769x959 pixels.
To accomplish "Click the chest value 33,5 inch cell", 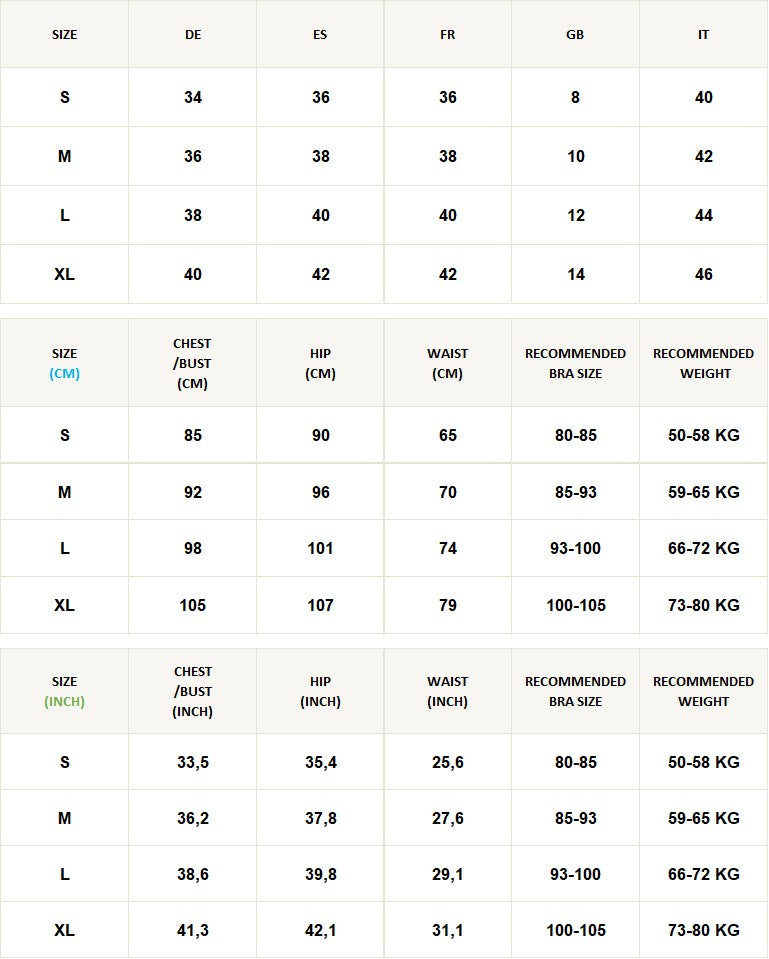I will pos(193,762).
